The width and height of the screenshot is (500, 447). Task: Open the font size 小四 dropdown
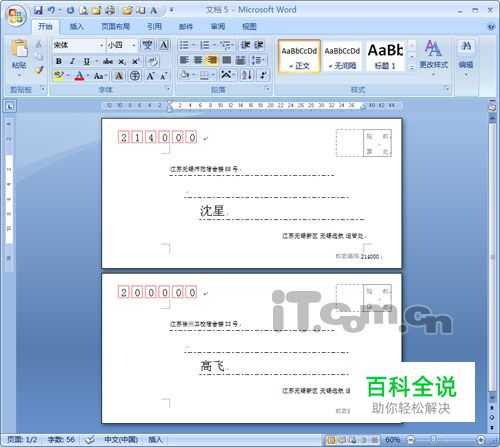pos(134,45)
